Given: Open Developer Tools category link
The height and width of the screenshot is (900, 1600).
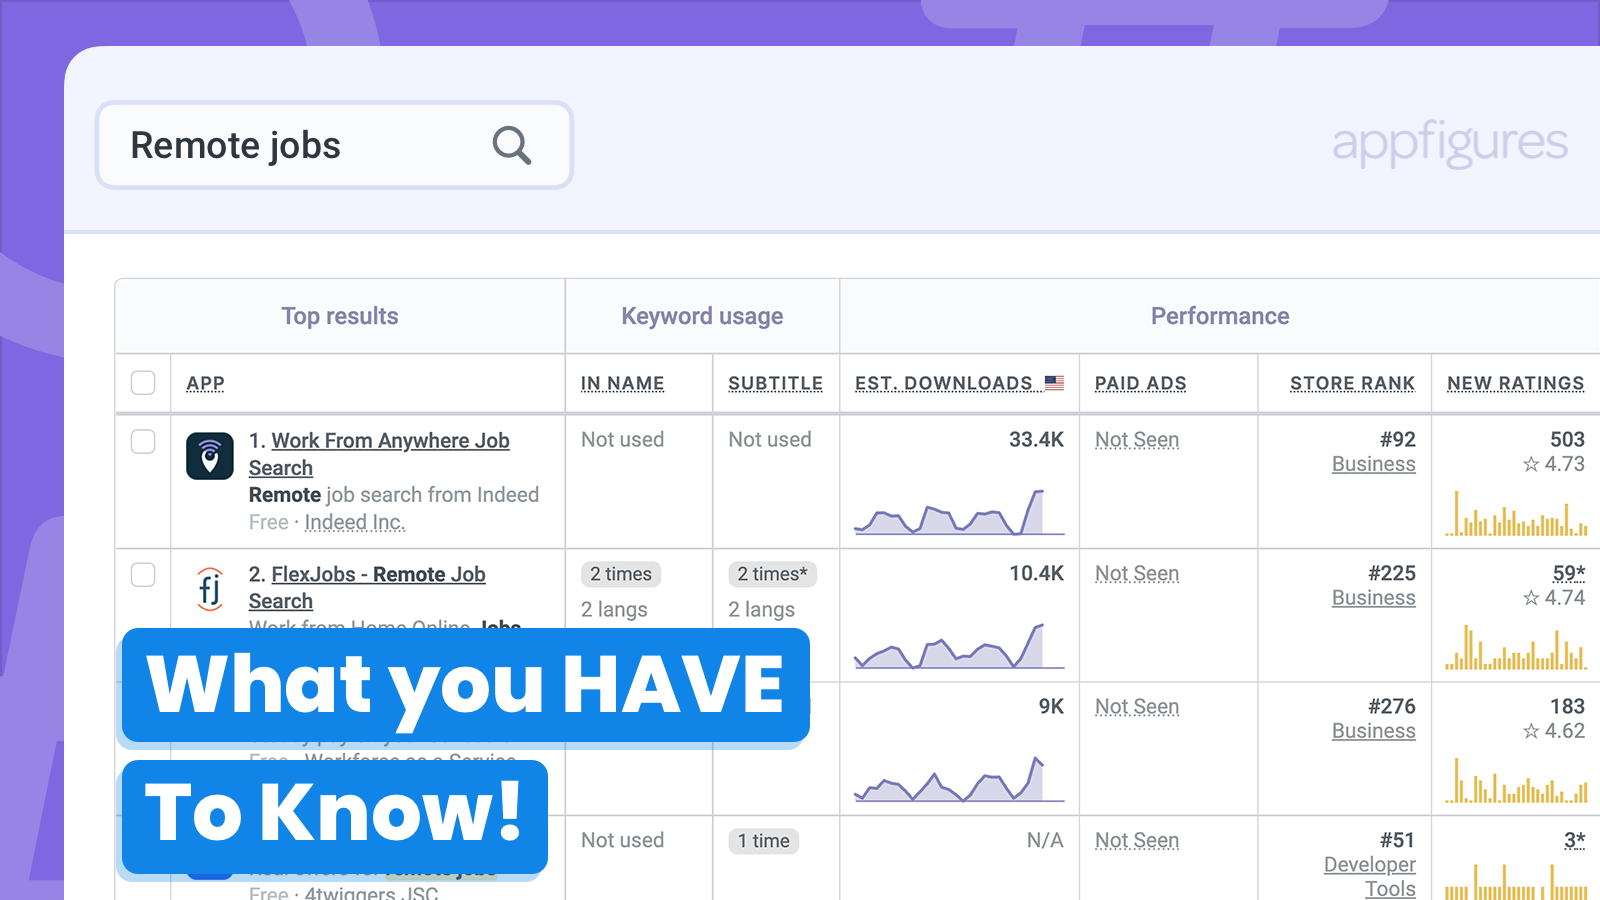Looking at the screenshot, I should coord(1370,876).
